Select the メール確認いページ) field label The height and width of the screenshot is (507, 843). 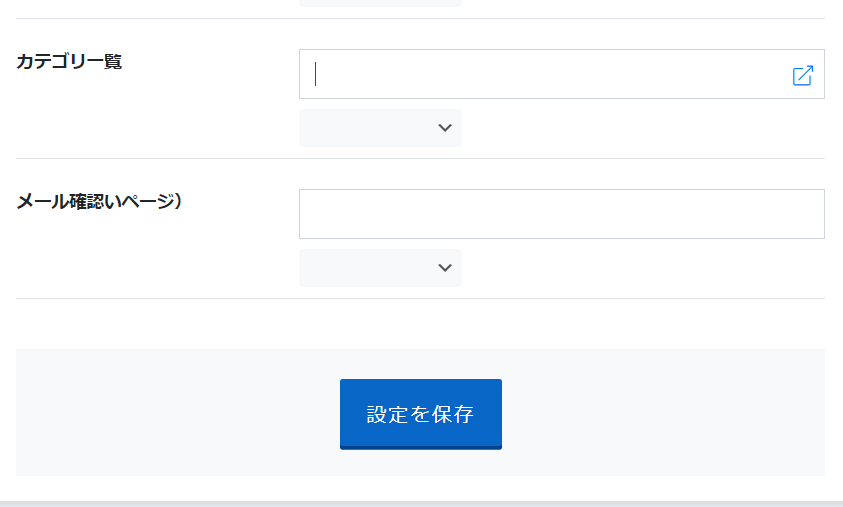click(x=99, y=201)
